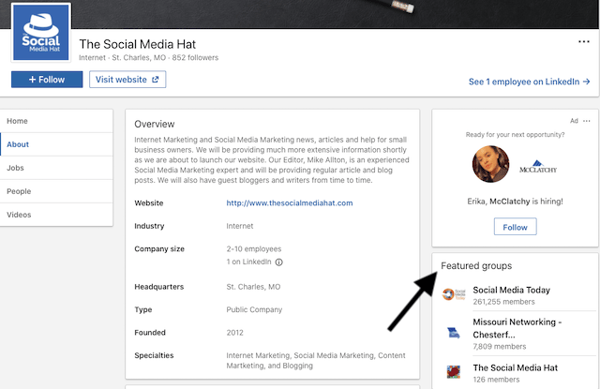The width and height of the screenshot is (600, 389).
Task: Click the info icon next to 1 on LinkedIn
Action: [279, 262]
